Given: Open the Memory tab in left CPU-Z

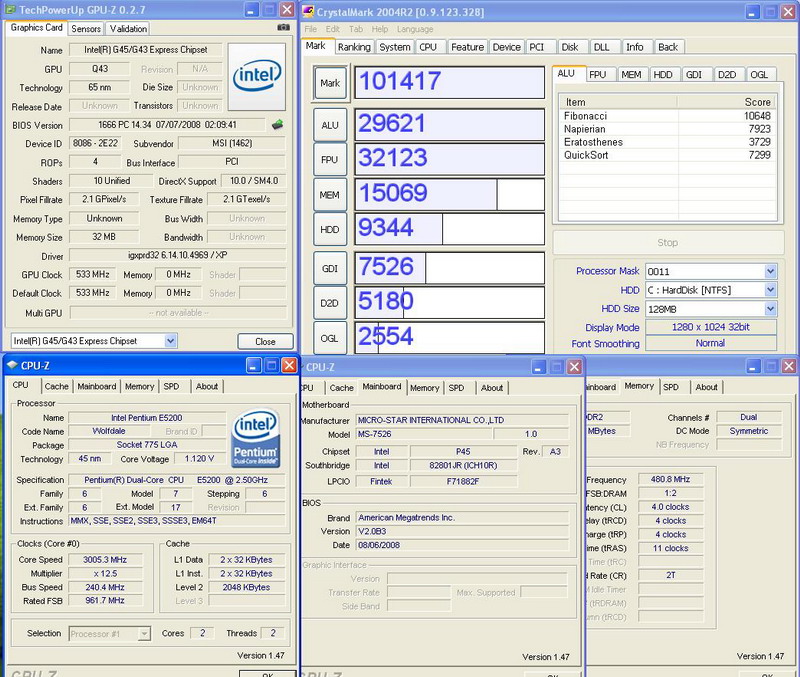Looking at the screenshot, I should click(x=139, y=386).
